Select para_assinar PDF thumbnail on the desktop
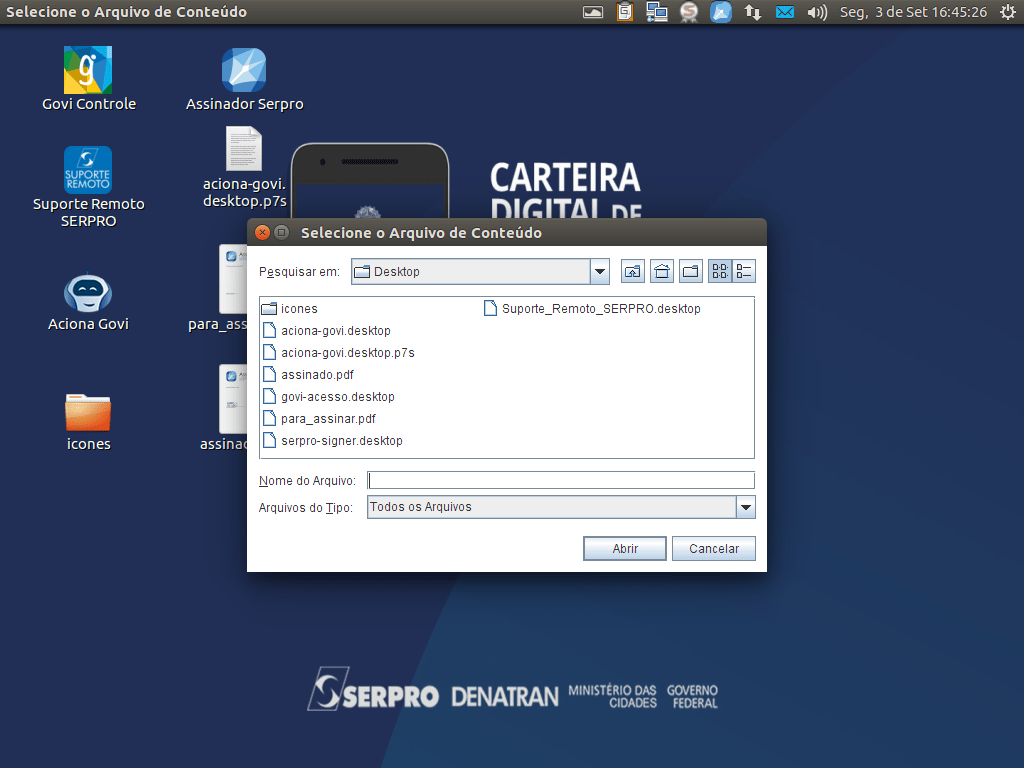 233,279
